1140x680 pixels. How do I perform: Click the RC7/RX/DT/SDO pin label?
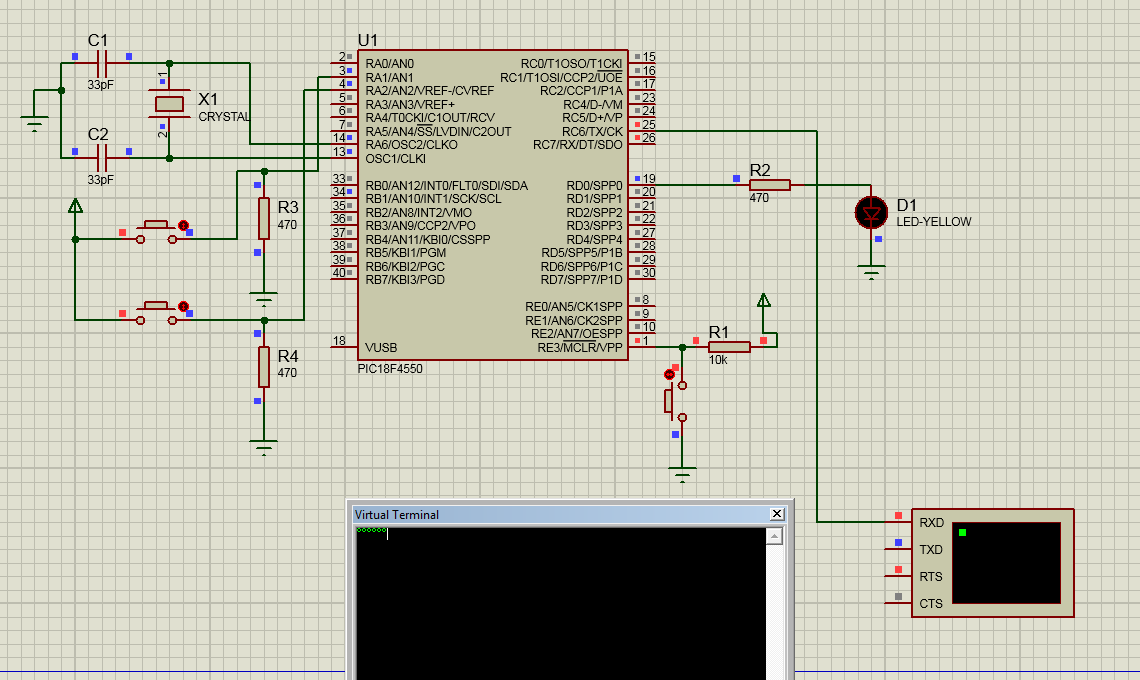pyautogui.click(x=578, y=145)
